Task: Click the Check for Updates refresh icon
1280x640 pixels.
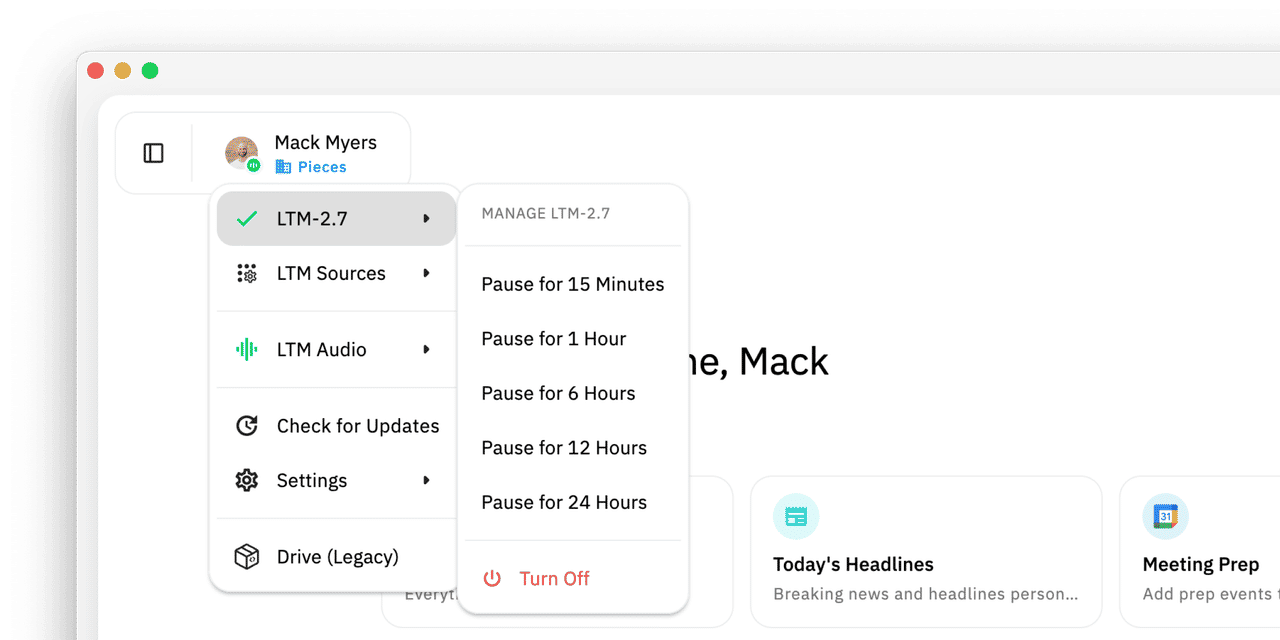Action: (x=247, y=426)
